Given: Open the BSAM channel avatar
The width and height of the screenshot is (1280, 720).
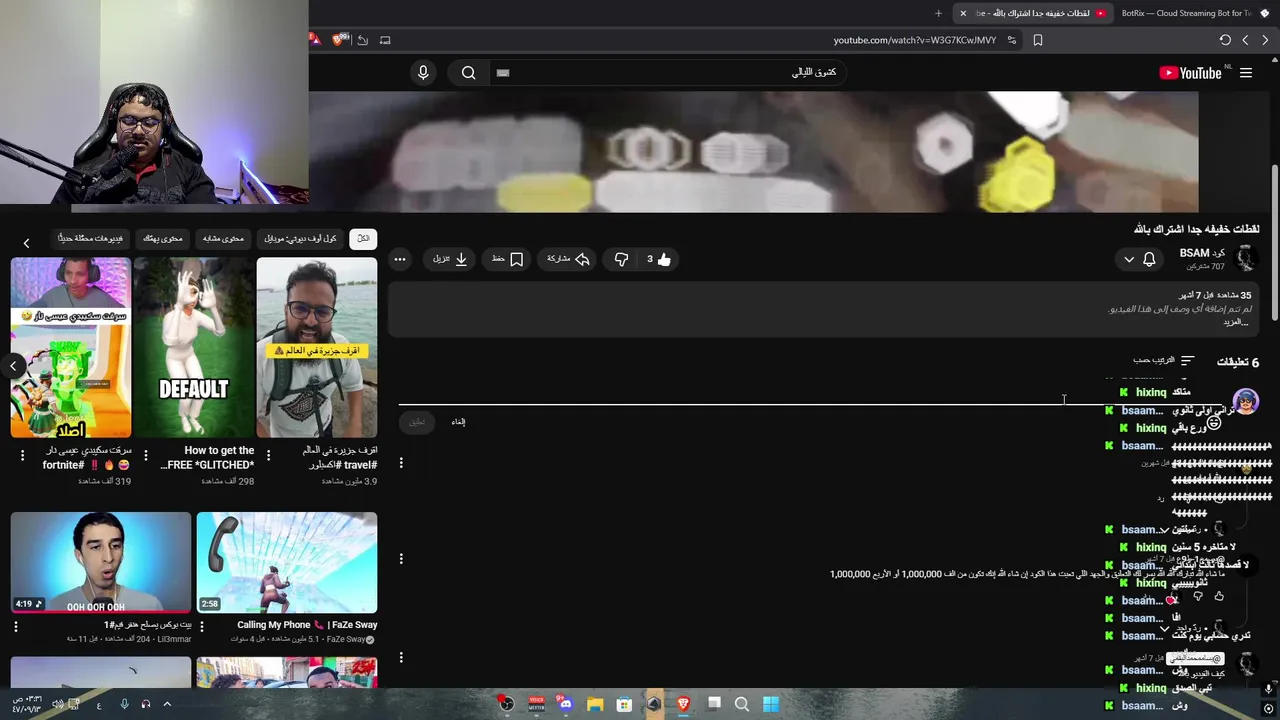Looking at the screenshot, I should [1246, 258].
